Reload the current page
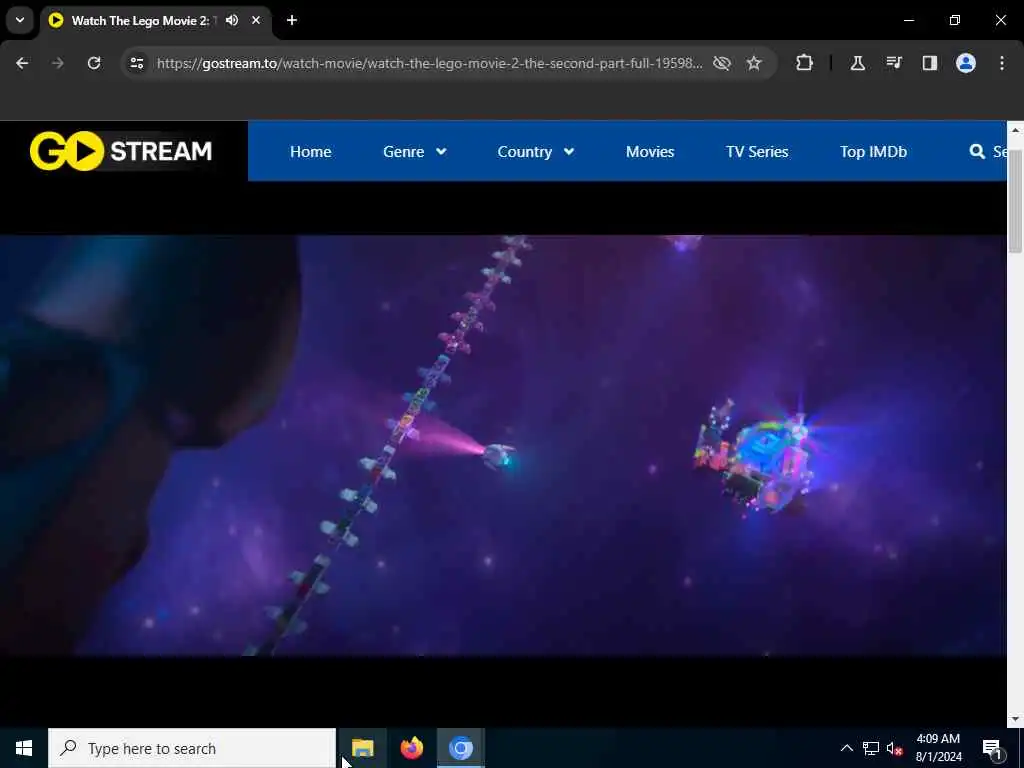Image resolution: width=1024 pixels, height=768 pixels. (94, 63)
